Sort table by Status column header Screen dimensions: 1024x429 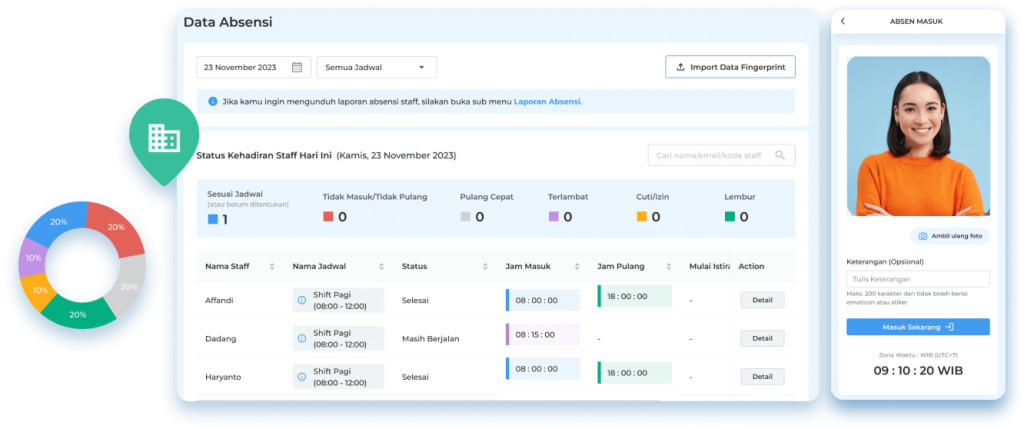click(484, 267)
